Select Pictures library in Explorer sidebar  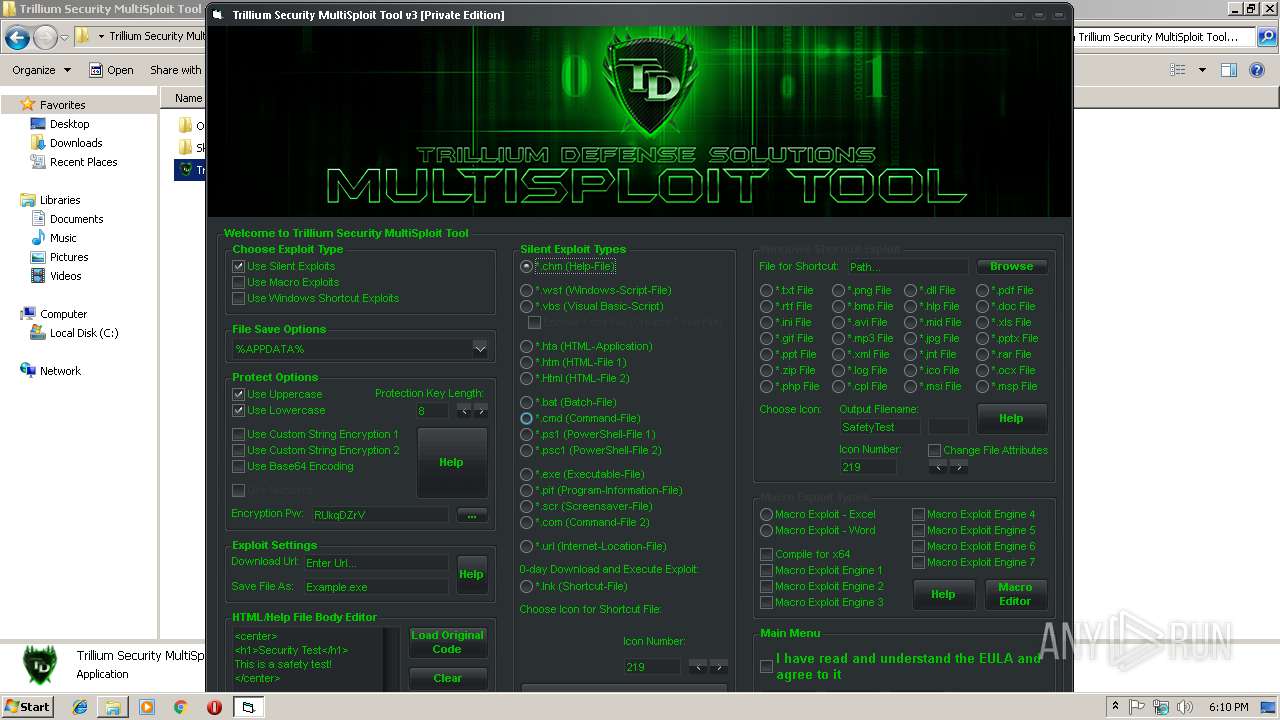coord(59,257)
